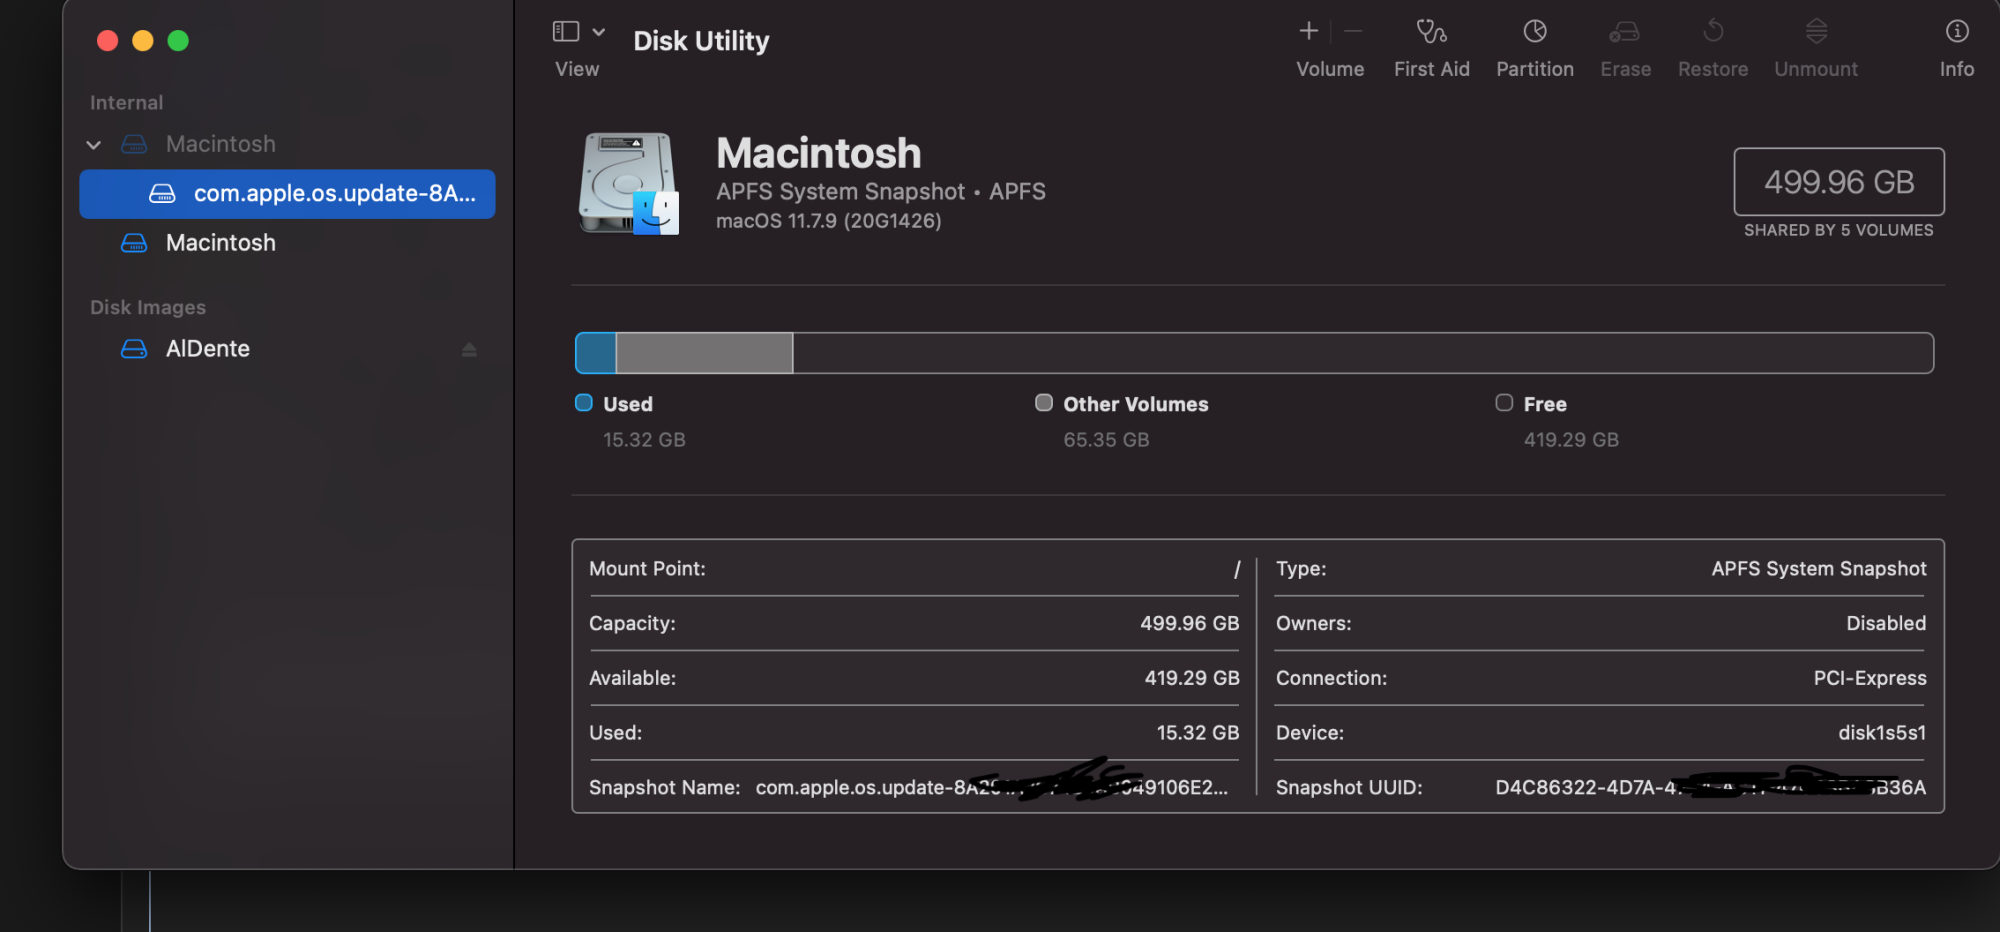Click the Macintosh disk thumbnail image
The image size is (2000, 932).
(x=629, y=184)
